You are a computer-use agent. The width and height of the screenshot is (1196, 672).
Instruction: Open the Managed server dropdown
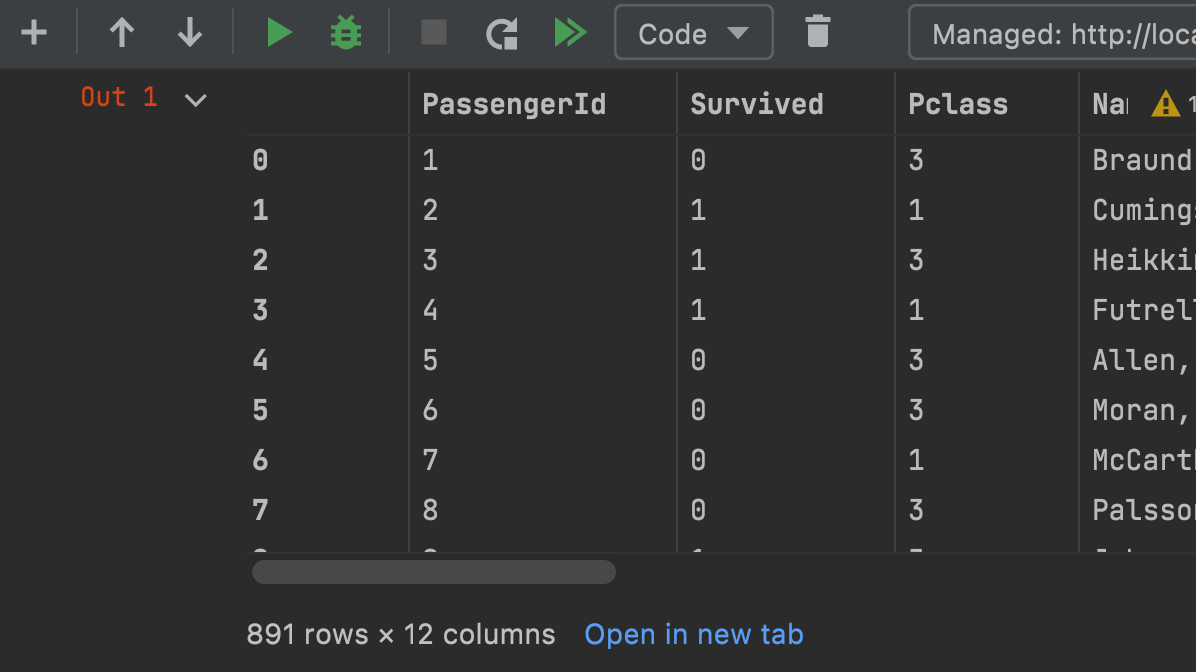click(x=1052, y=33)
